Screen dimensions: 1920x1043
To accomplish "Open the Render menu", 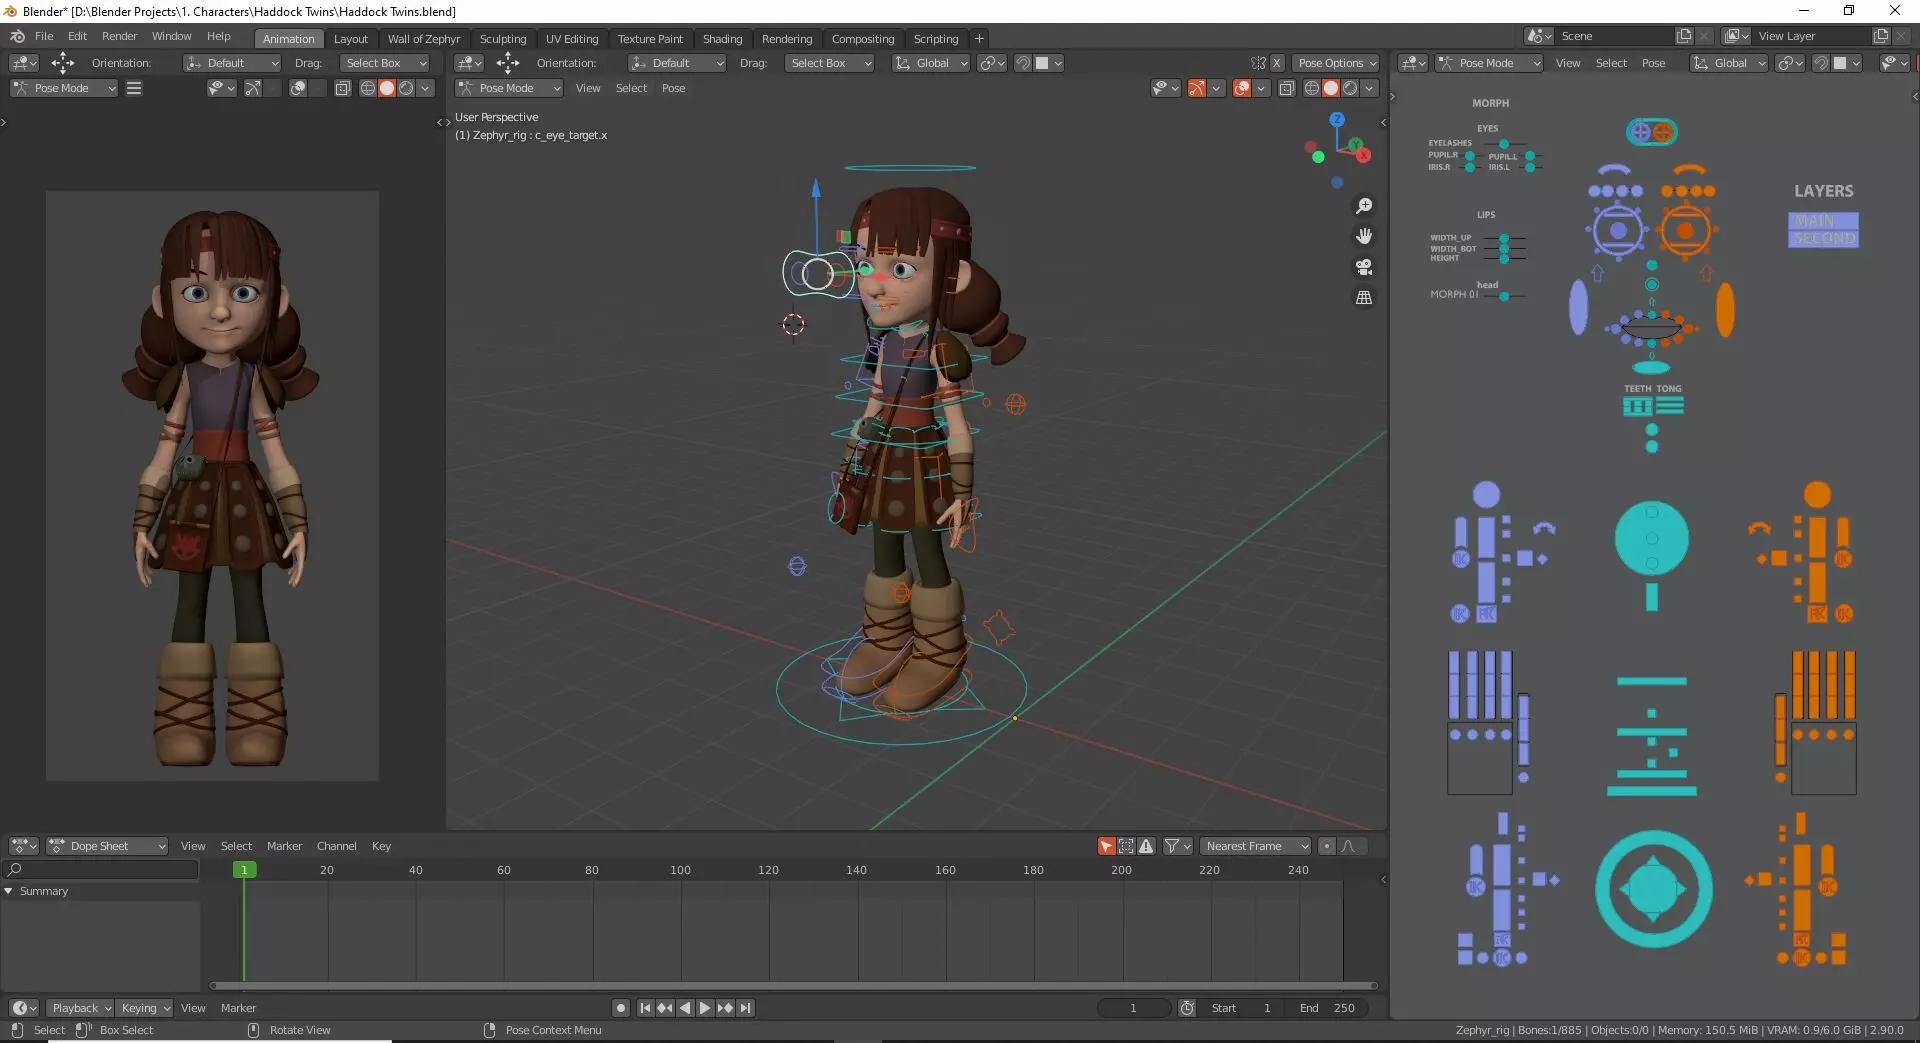I will [119, 36].
